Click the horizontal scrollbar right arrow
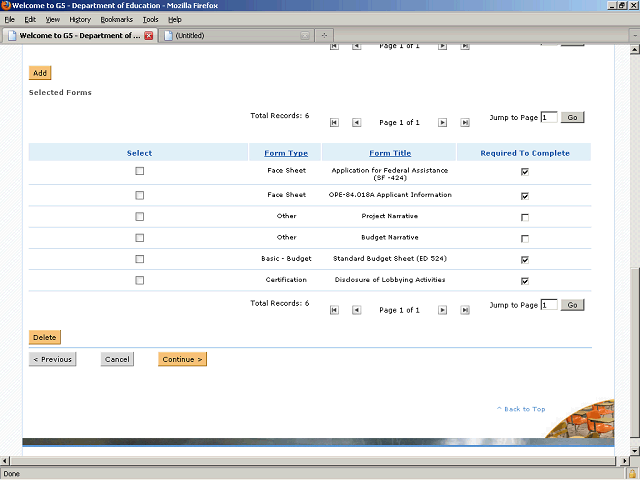Screen dimensions: 640x480 pyautogui.click(x=624, y=461)
